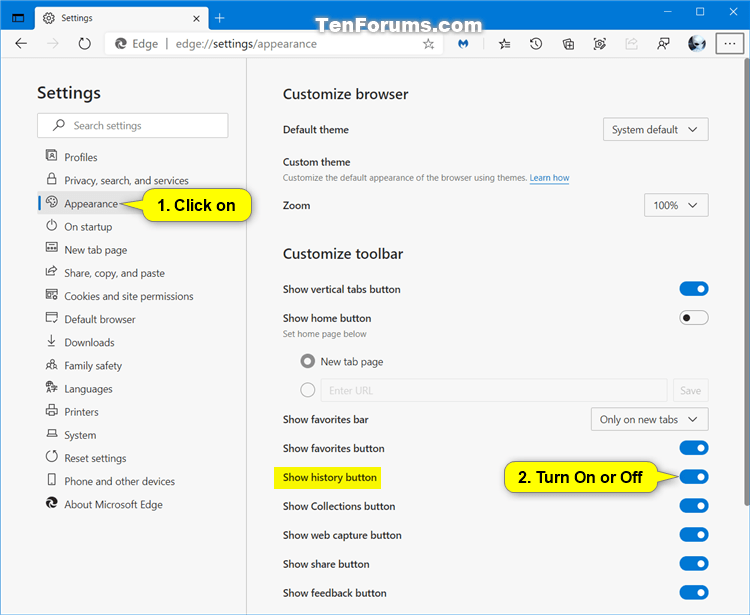The image size is (750, 615).
Task: Toggle Show favorites button switch
Action: tap(694, 448)
